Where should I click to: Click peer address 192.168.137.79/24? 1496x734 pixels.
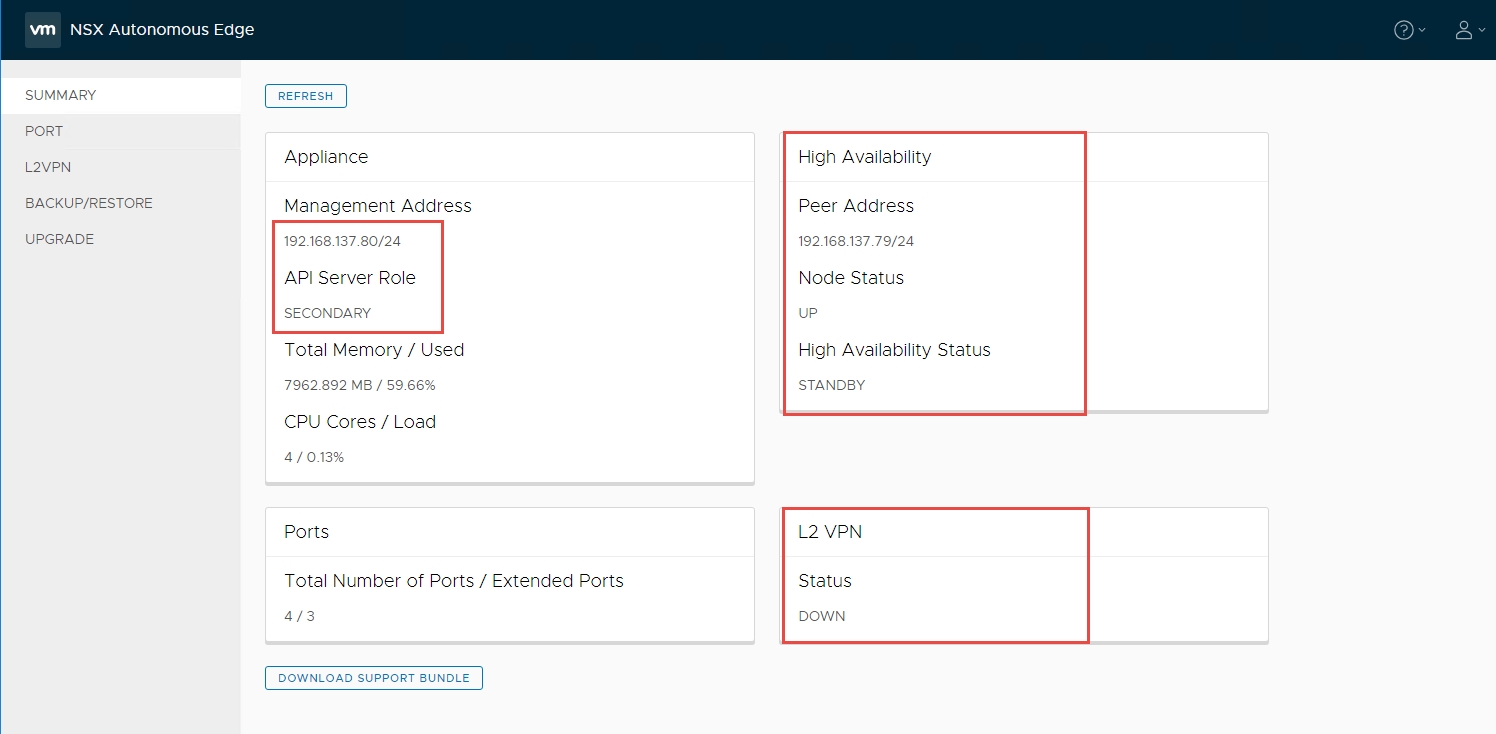point(856,241)
